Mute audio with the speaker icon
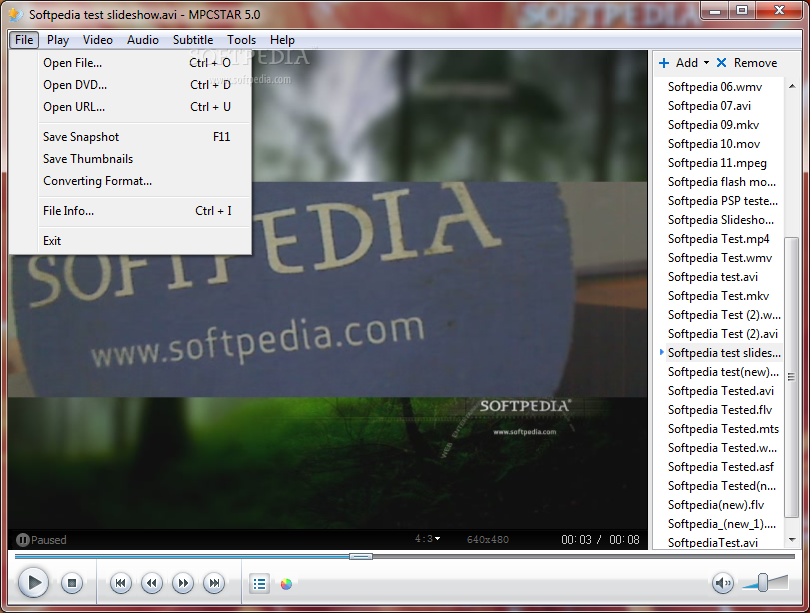This screenshot has width=810, height=613. 722,583
